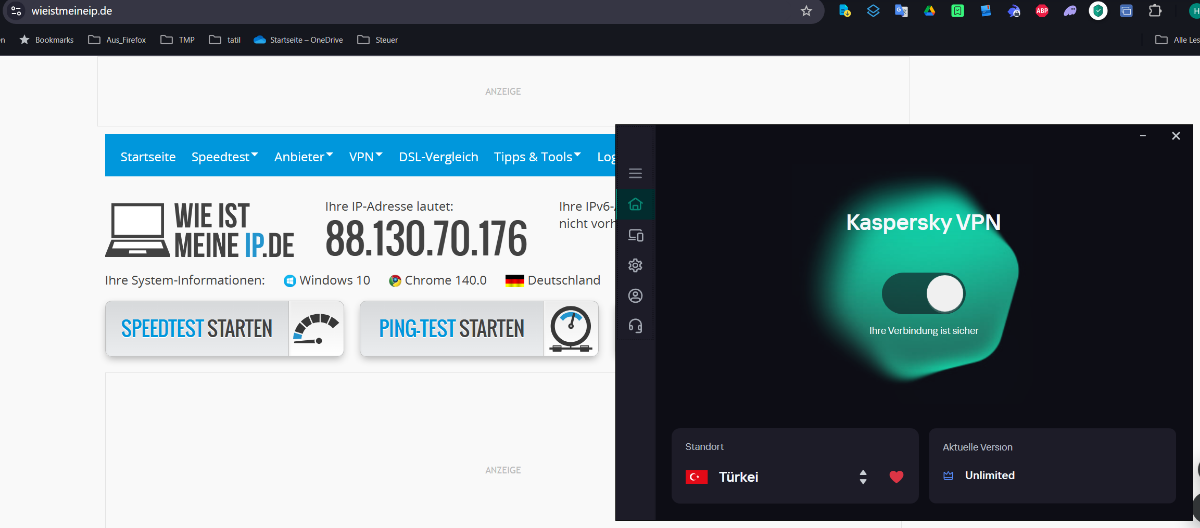This screenshot has width=1200, height=528.
Task: Open the site information icon in address bar
Action: click(15, 11)
